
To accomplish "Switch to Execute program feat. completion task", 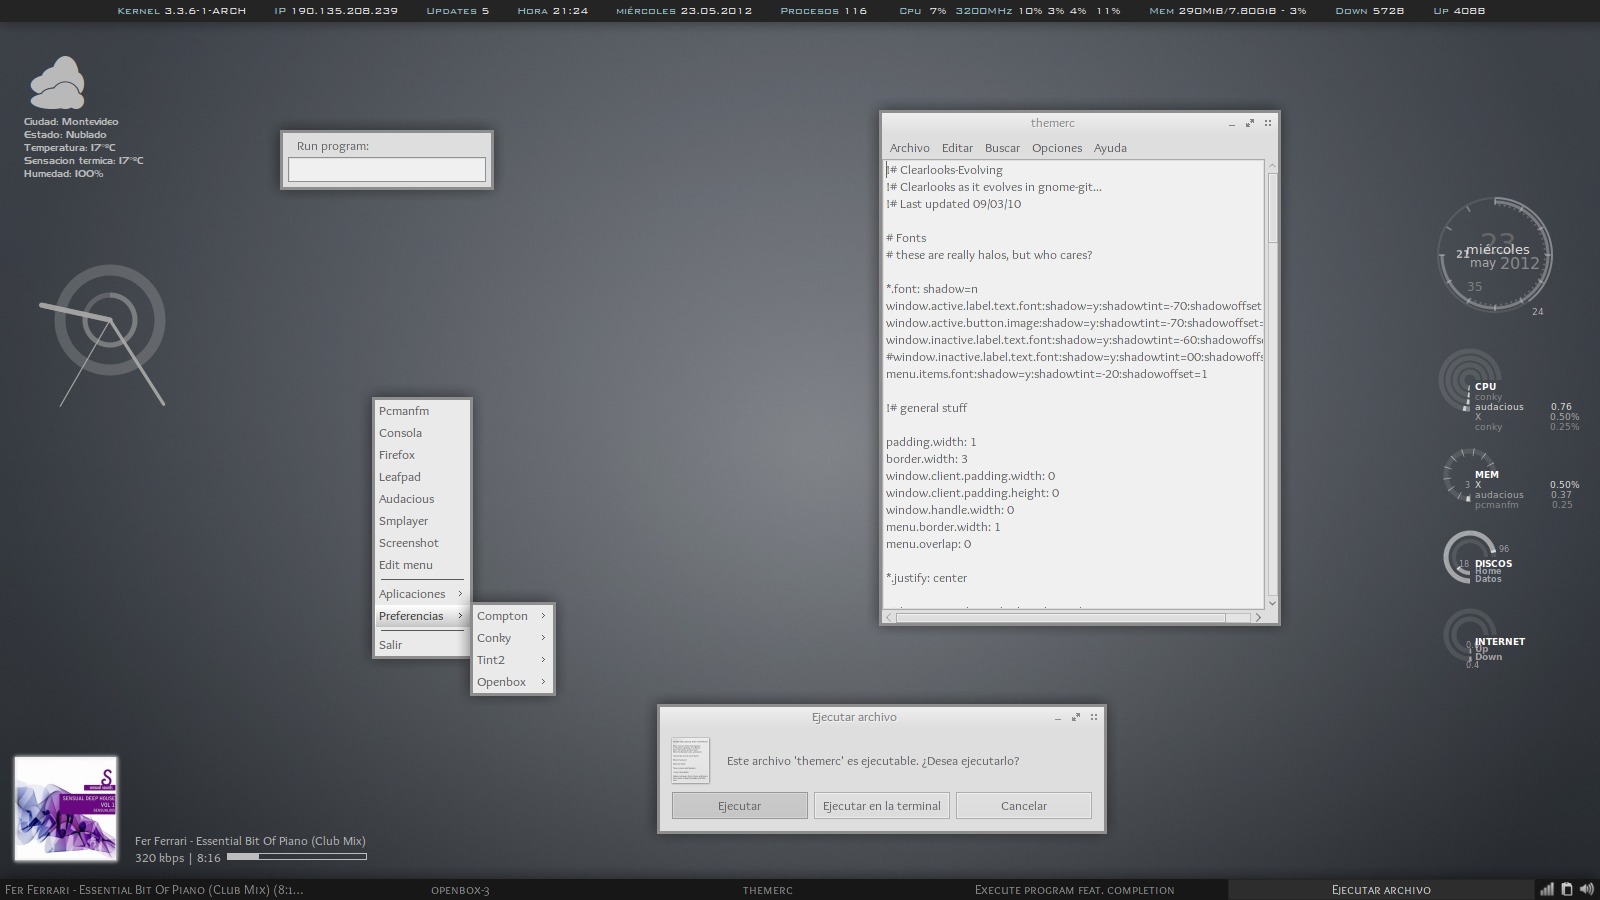I will 1074,890.
